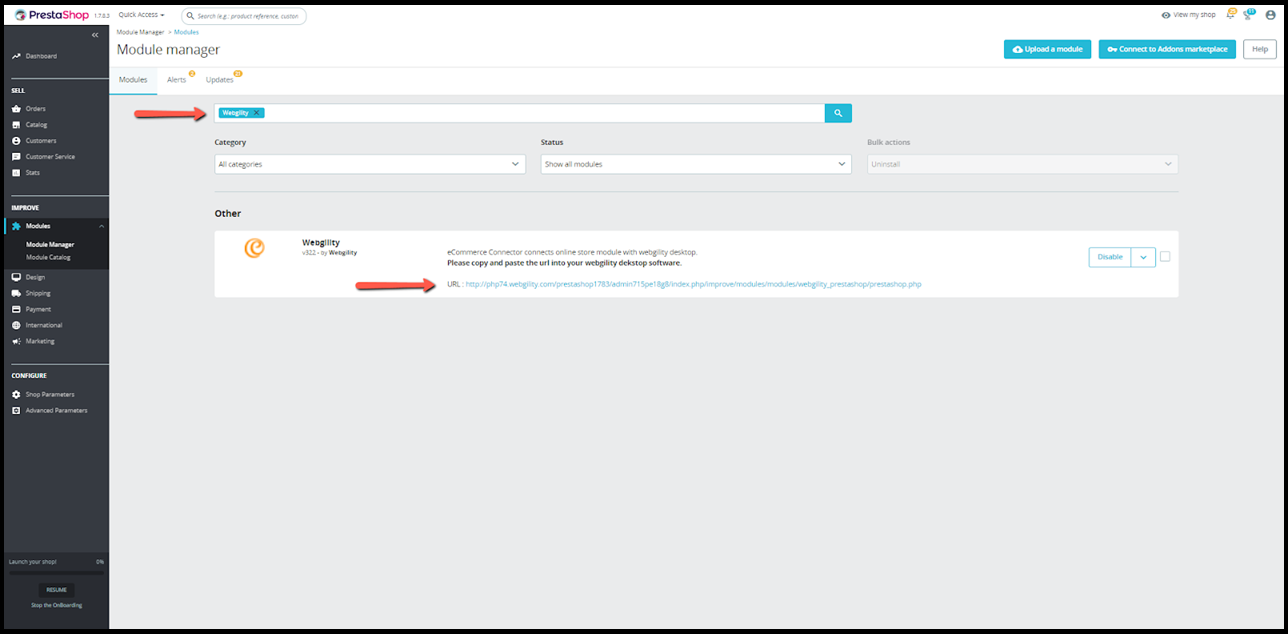
Task: Click the Customers person icon
Action: point(16,140)
